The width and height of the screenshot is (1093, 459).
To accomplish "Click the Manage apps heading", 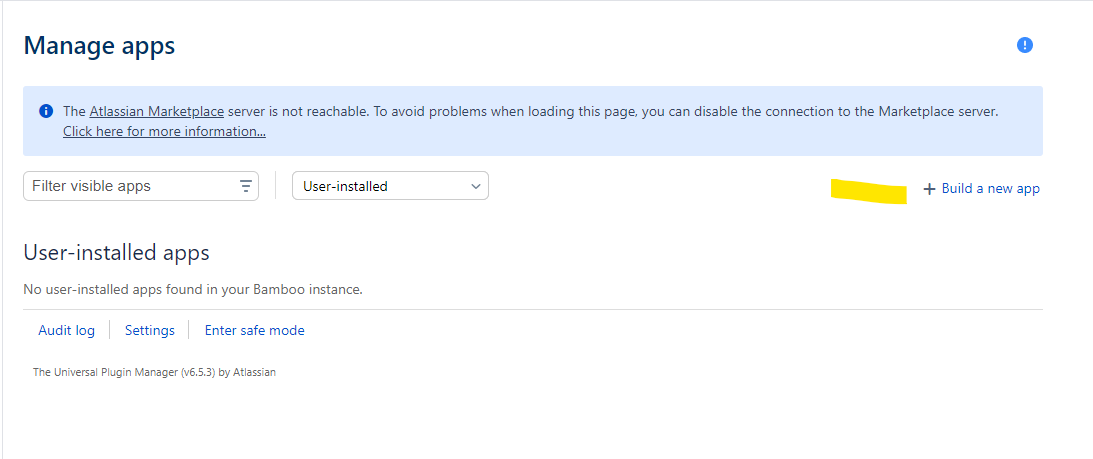I will coord(100,46).
